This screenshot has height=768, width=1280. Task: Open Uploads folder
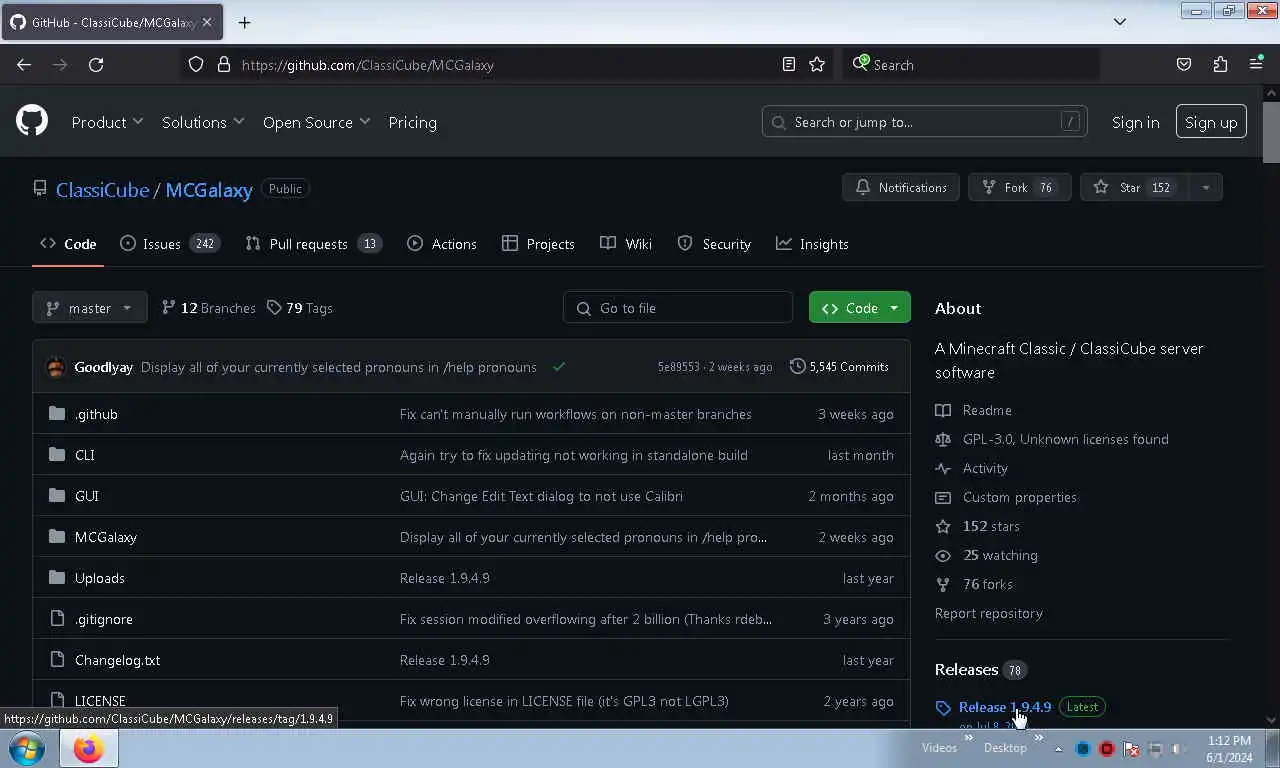point(100,578)
